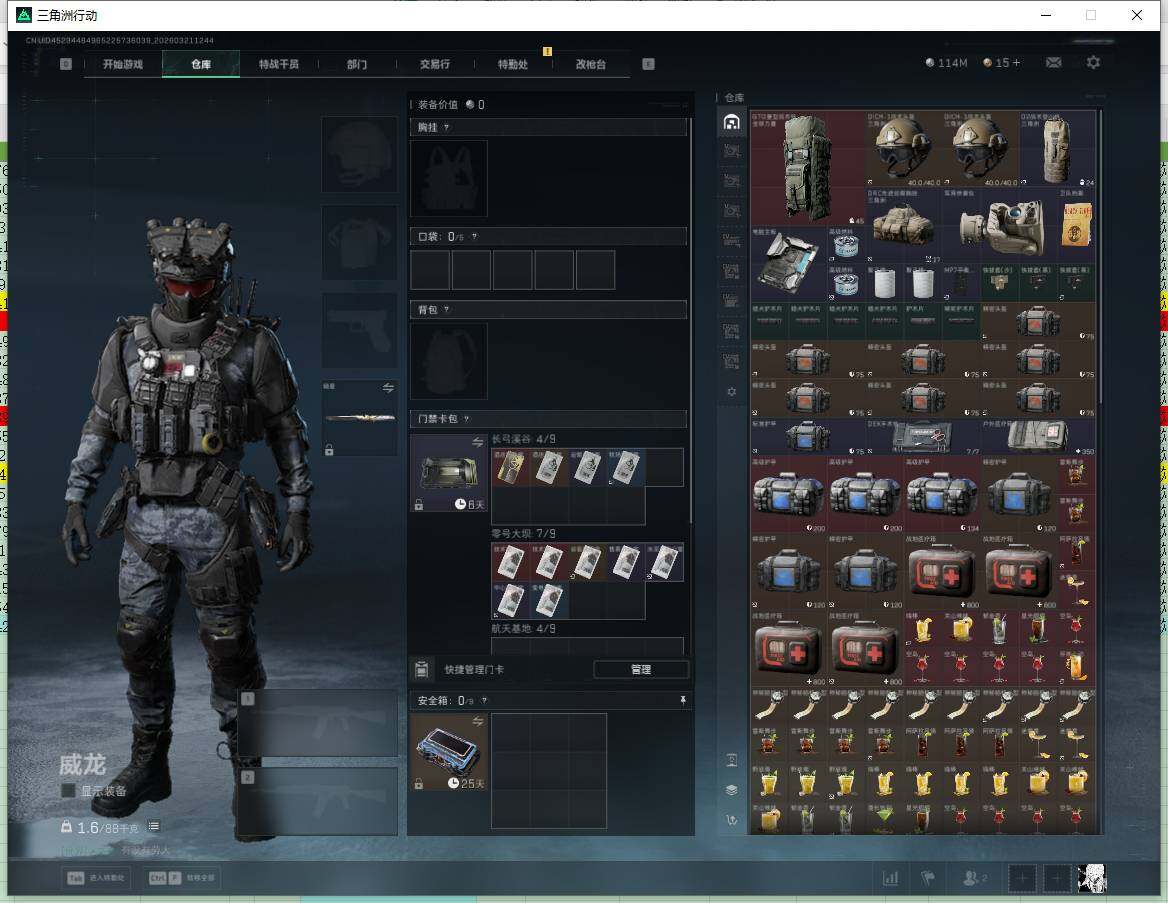Click the Ctrl F shortcut hint button
The image size is (1168, 903).
(x=182, y=878)
